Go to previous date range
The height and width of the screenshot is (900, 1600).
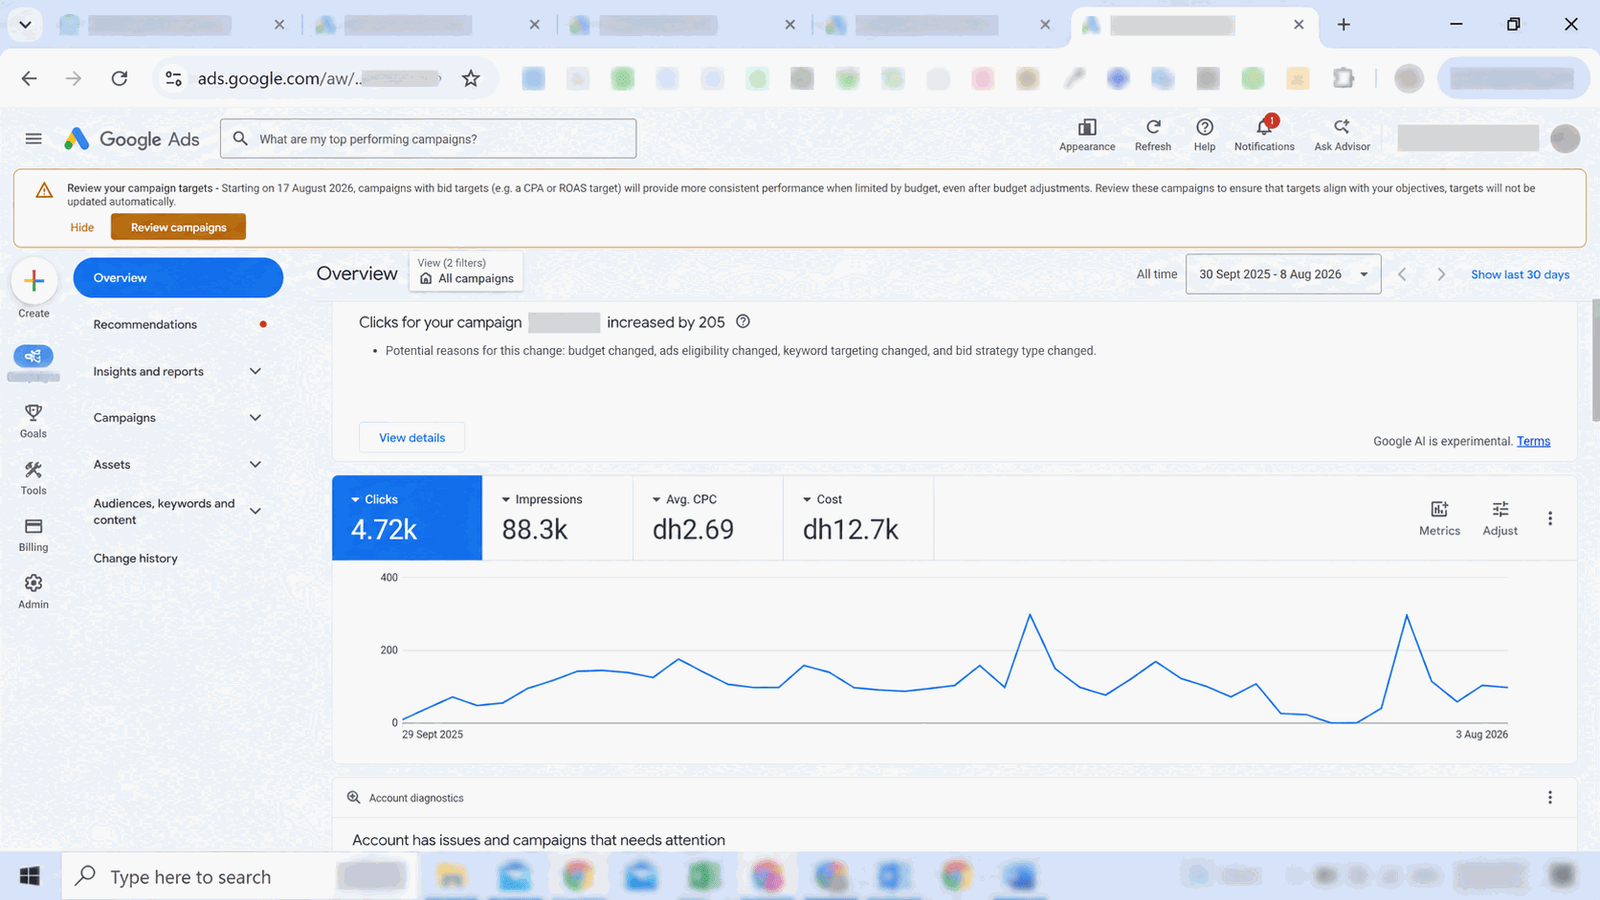[x=1402, y=274]
